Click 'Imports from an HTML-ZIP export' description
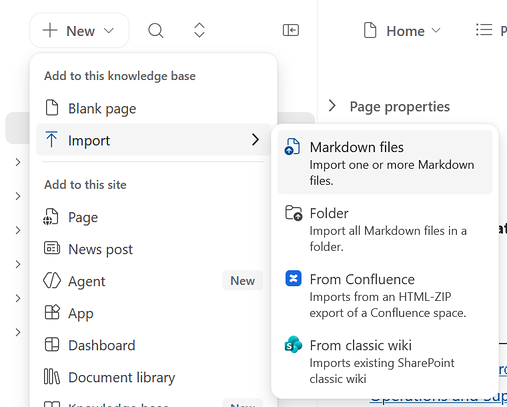507x407 pixels. tap(388, 305)
